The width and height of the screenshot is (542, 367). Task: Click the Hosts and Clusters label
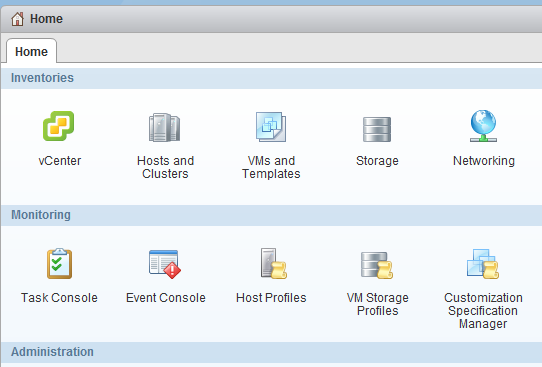coord(165,167)
